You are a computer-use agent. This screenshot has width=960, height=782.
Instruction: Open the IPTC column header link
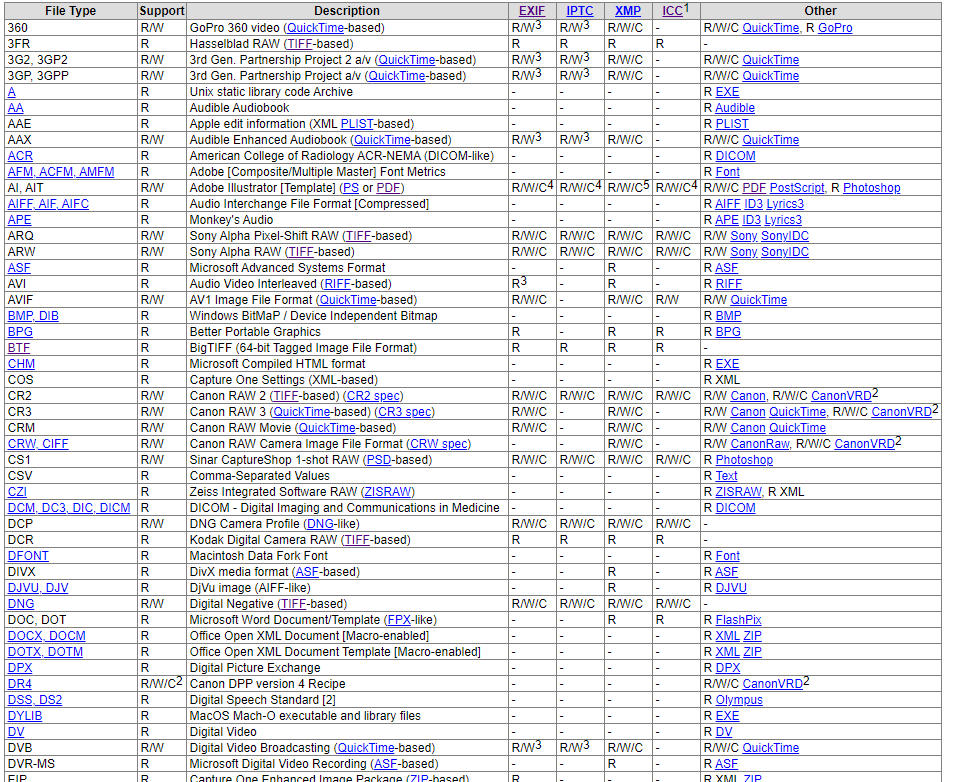click(579, 11)
